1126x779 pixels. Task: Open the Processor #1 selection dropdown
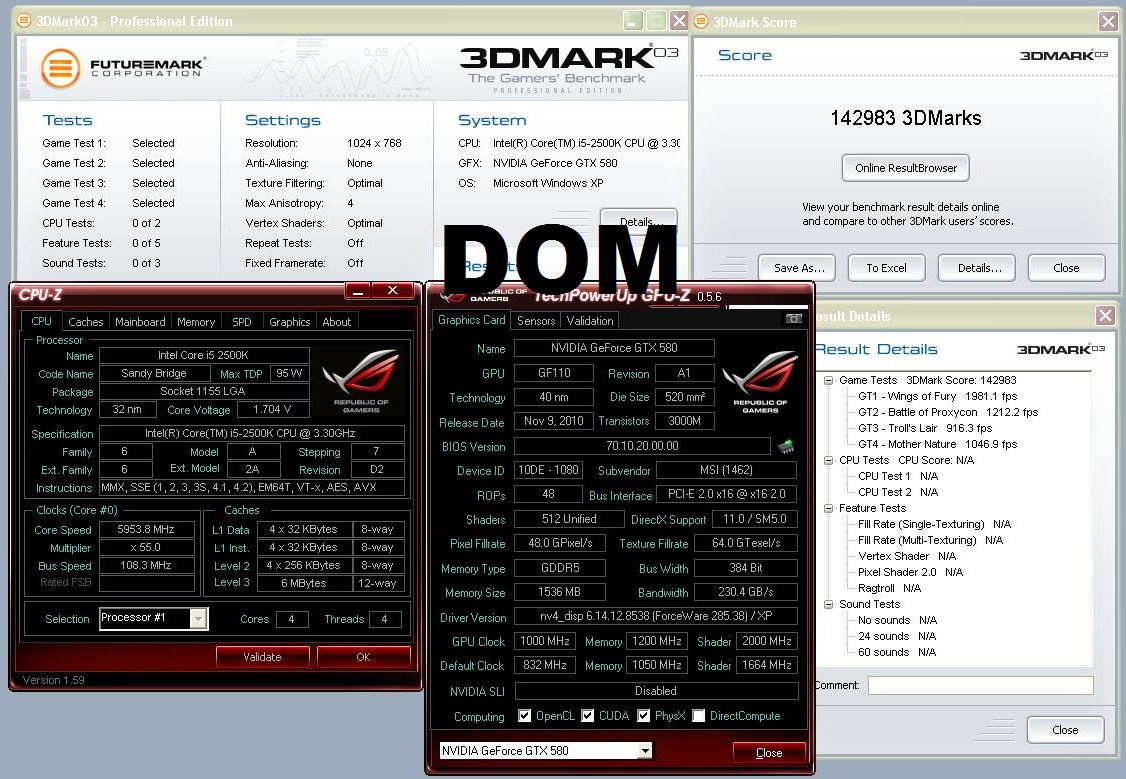198,619
